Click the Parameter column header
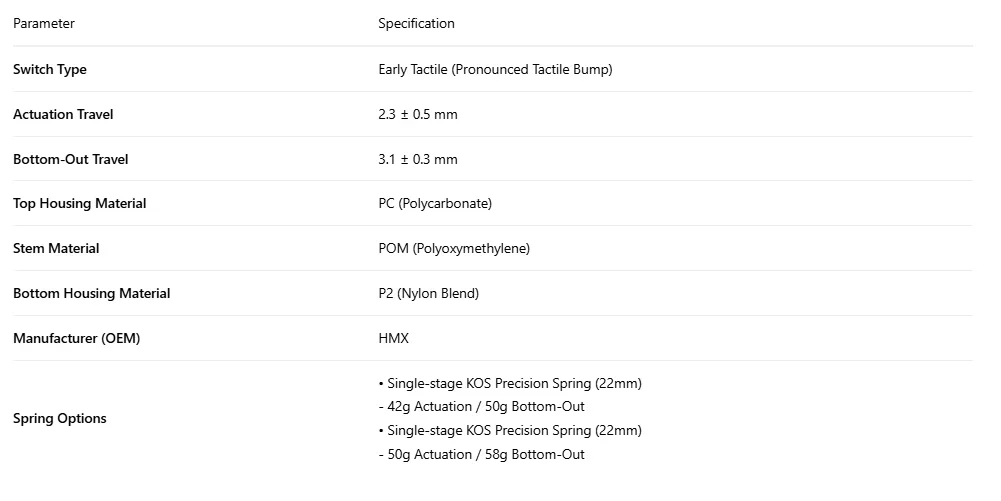The height and width of the screenshot is (501, 1001). point(43,24)
